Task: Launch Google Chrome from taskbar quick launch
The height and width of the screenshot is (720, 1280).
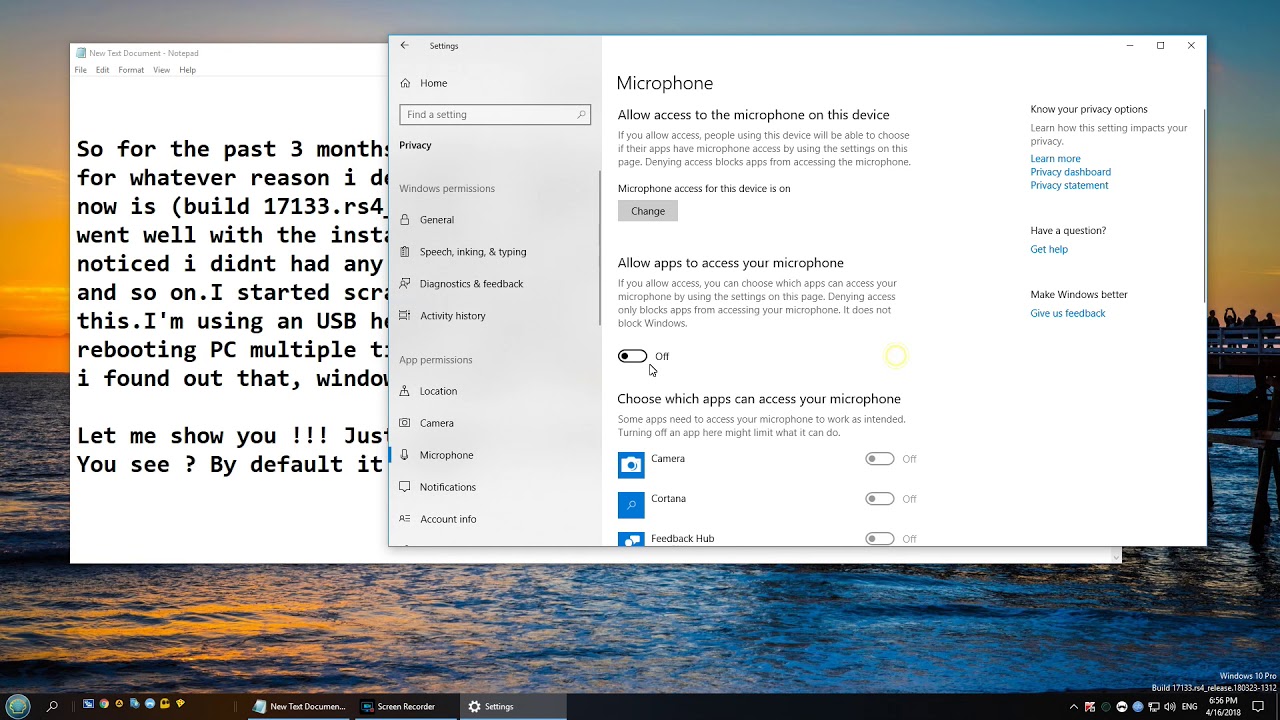Action: [103, 705]
